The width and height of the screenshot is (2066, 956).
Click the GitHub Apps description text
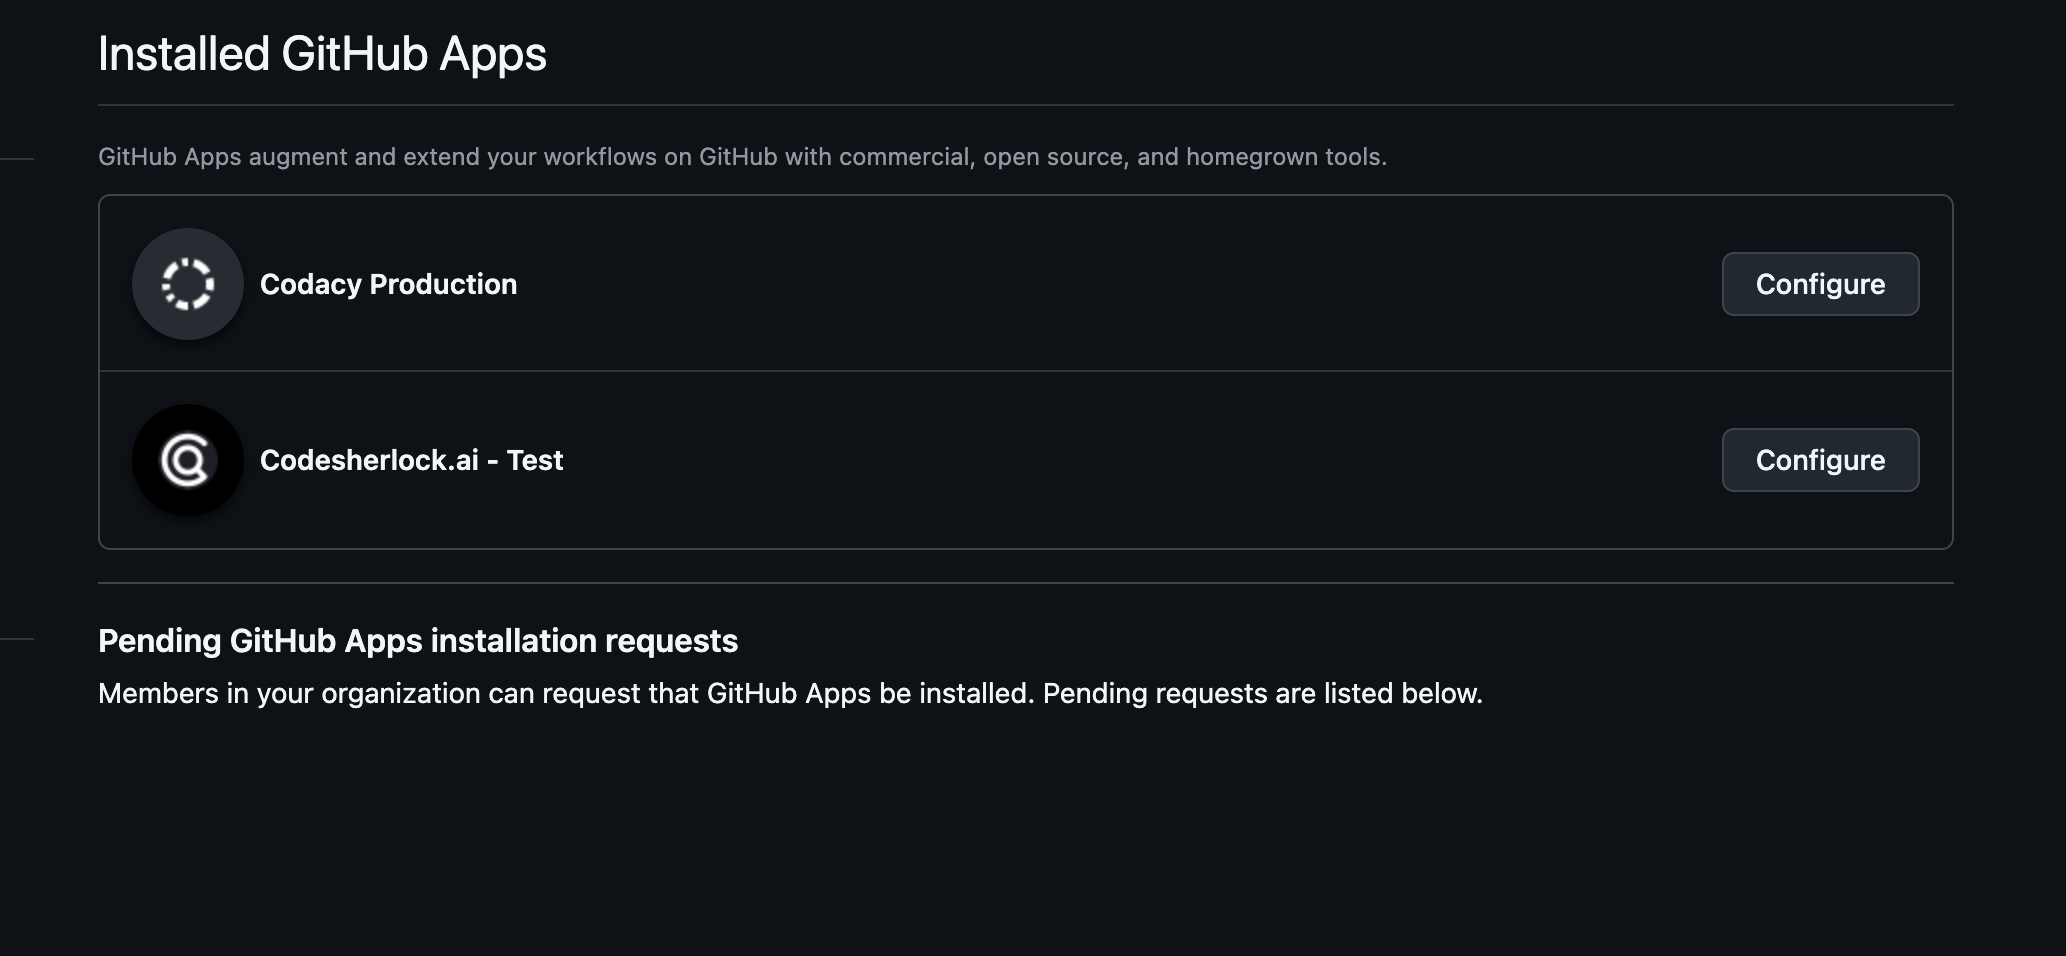click(744, 156)
